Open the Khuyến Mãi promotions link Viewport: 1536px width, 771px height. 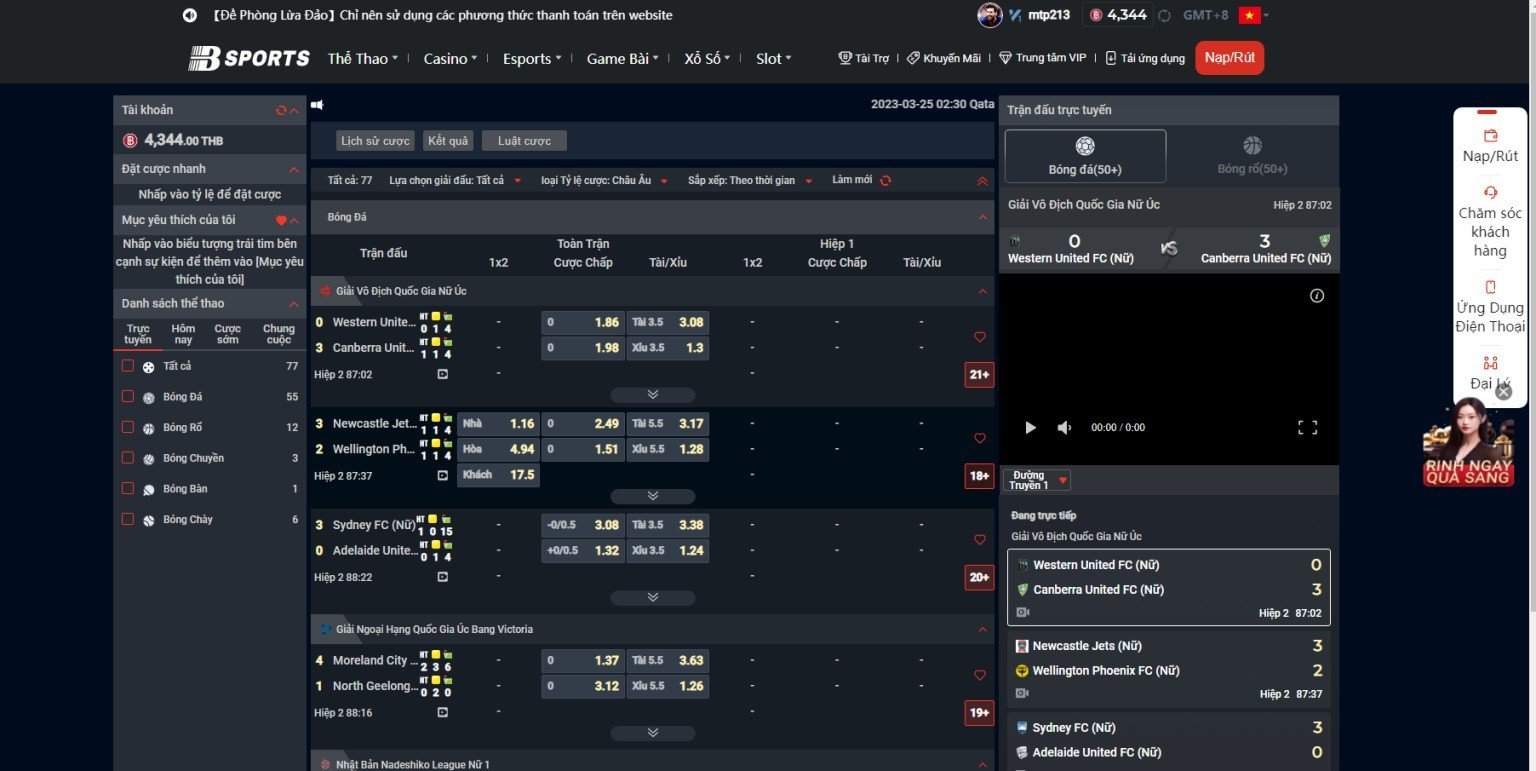[943, 58]
